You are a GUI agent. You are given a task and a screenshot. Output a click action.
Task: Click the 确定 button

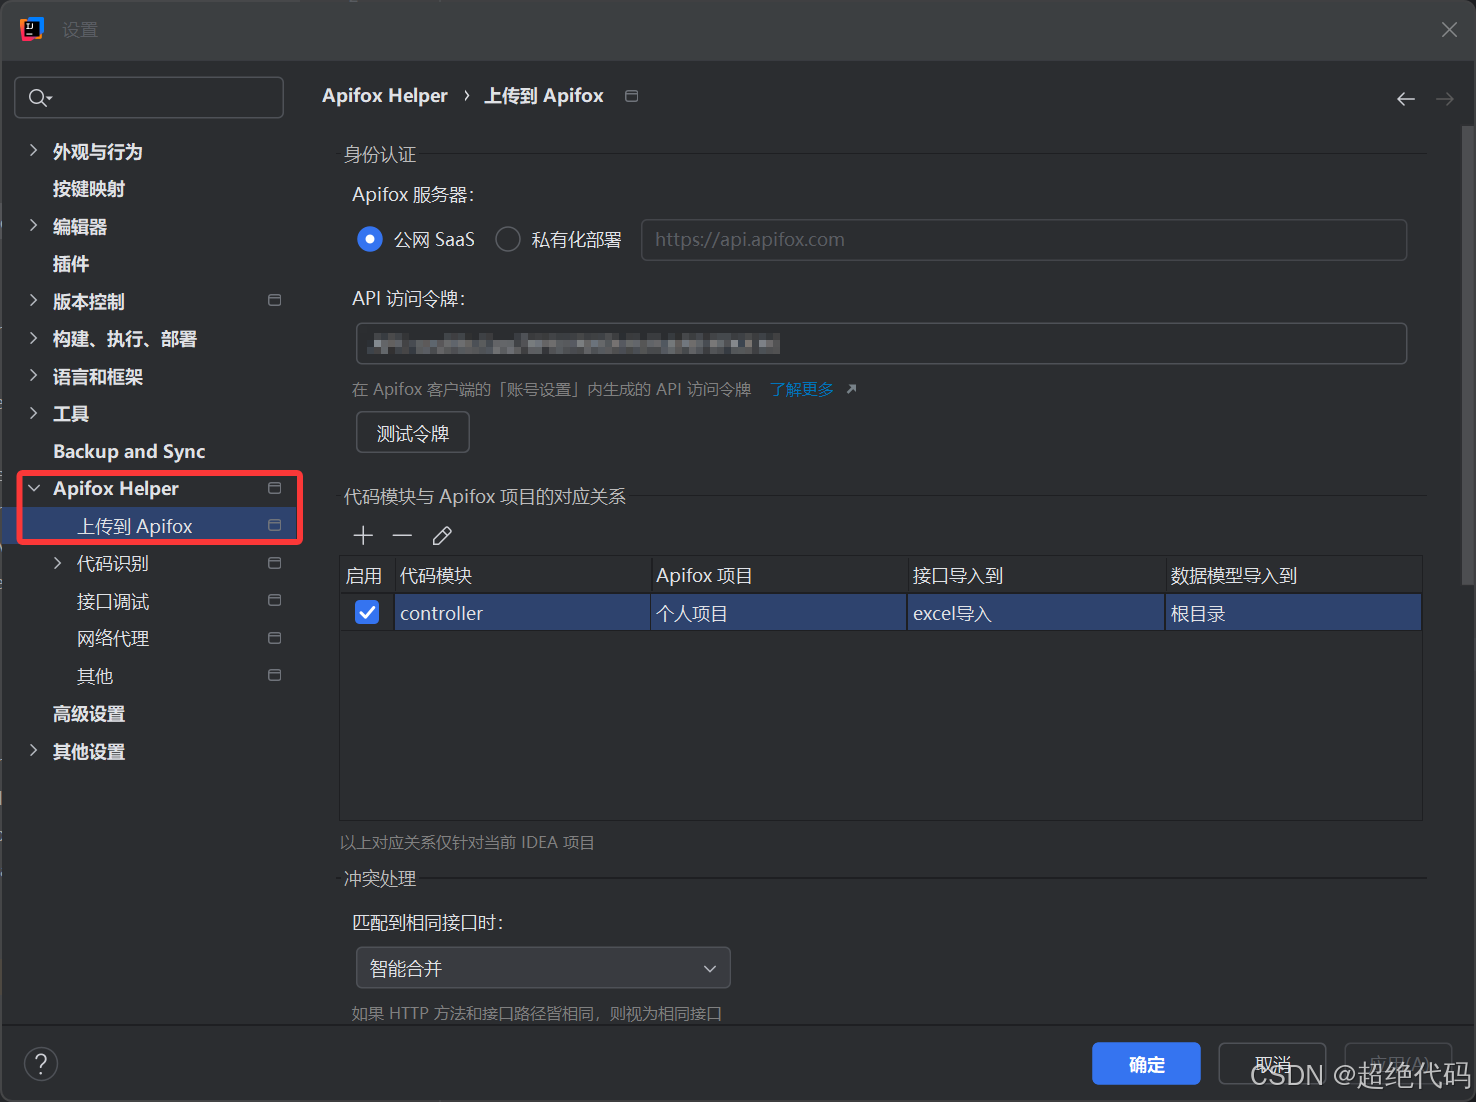pos(1146,1064)
